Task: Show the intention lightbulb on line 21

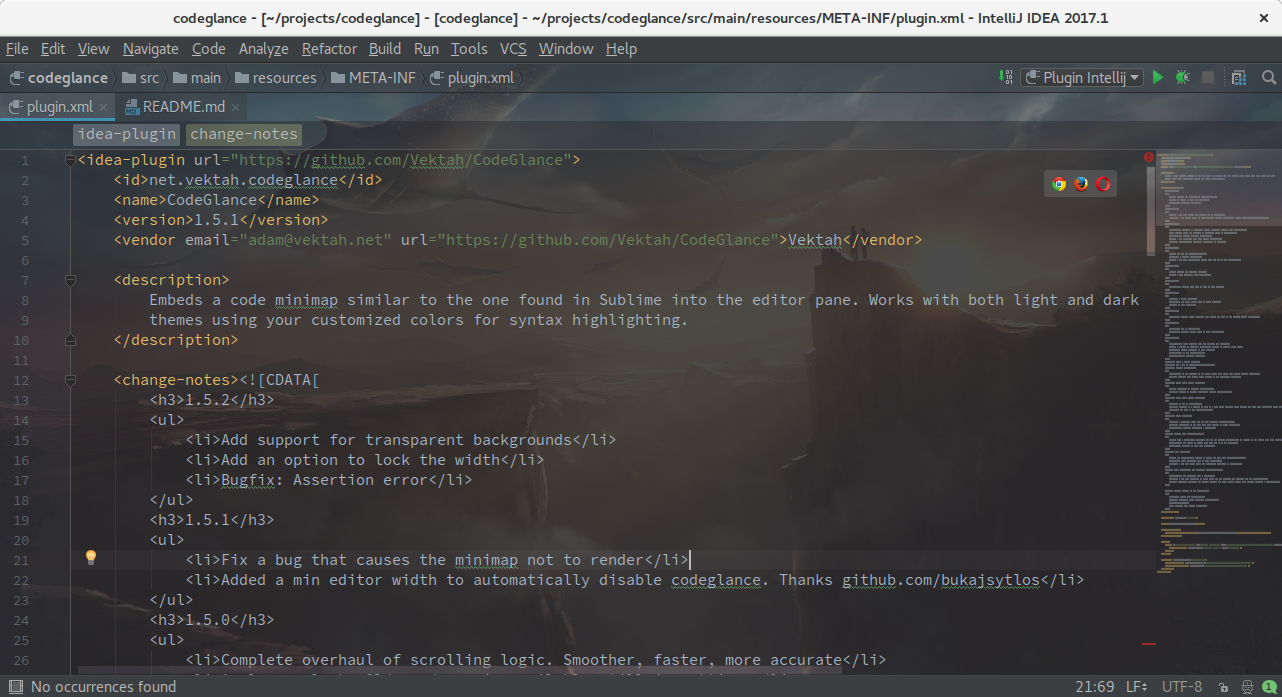Action: coord(91,557)
